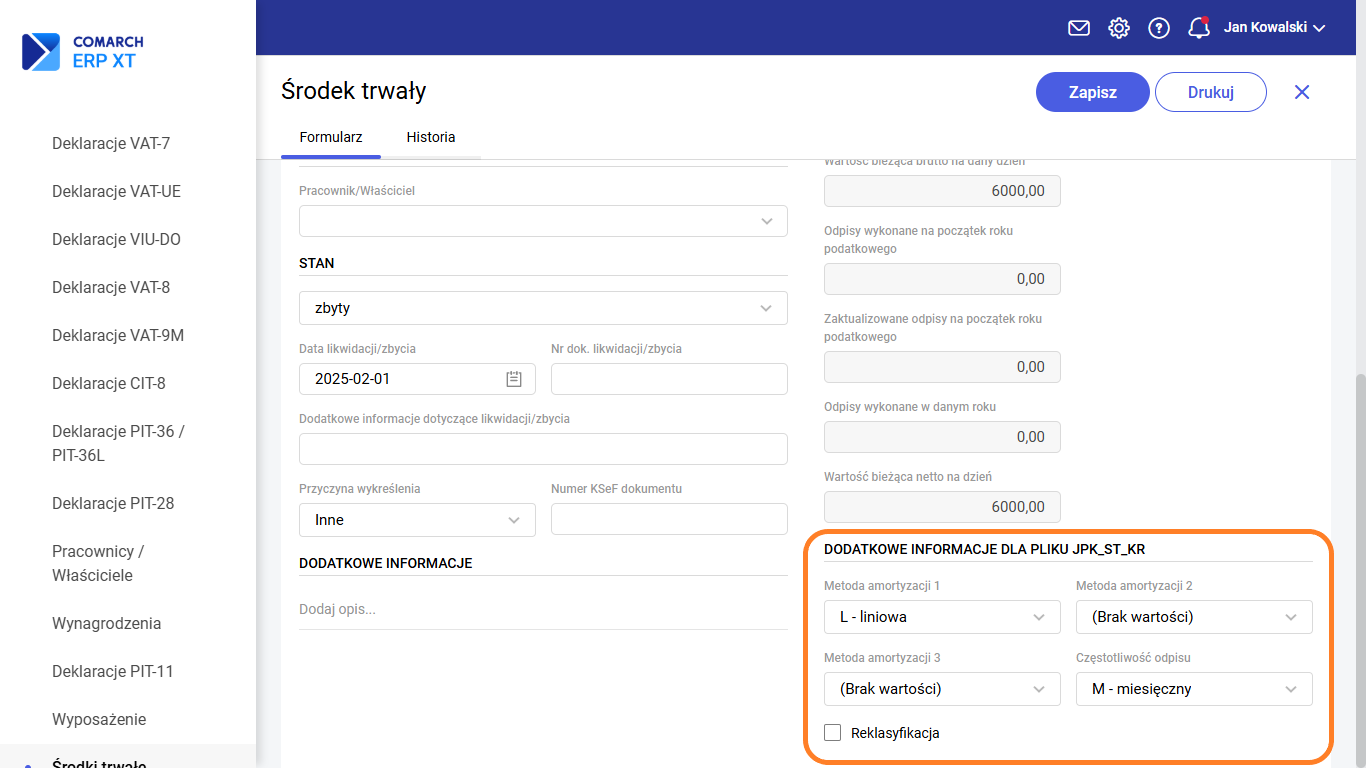Viewport: 1366px width, 768px height.
Task: Open settings gear icon
Action: pyautogui.click(x=1119, y=28)
